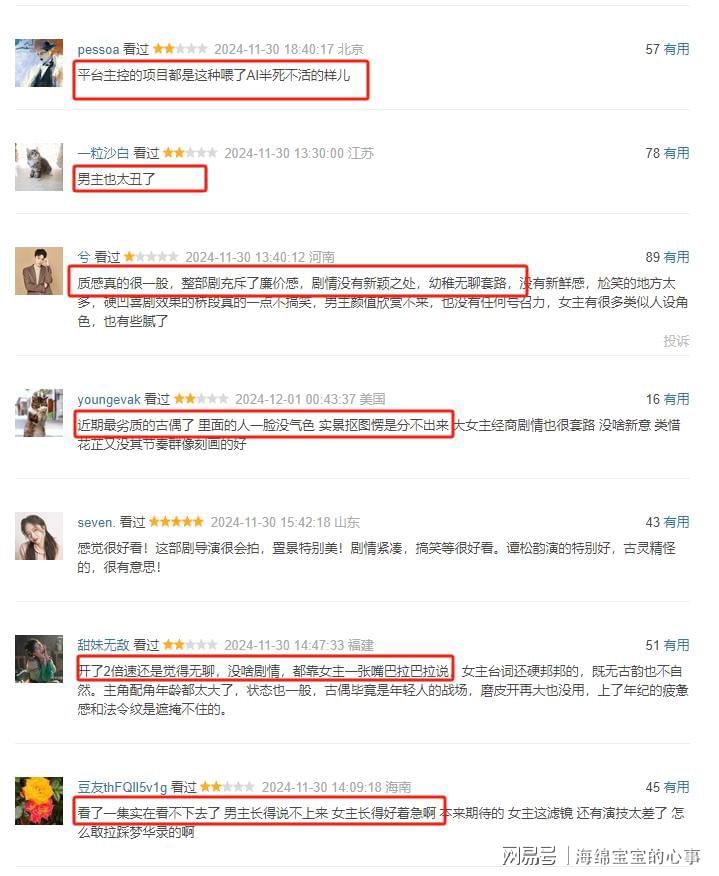This screenshot has width=719, height=876.
Task: Mark youngevak's 16-vote review useful
Action: (677, 399)
